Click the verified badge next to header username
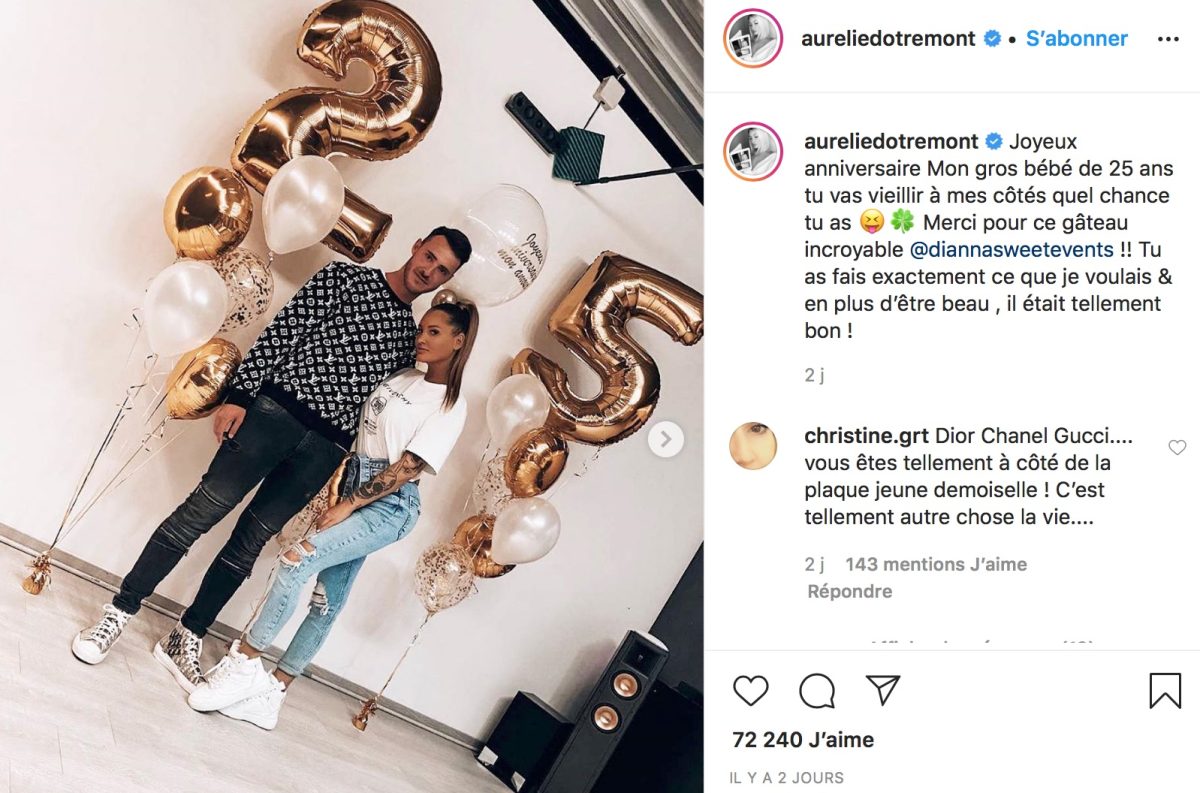The image size is (1200, 793). point(992,39)
